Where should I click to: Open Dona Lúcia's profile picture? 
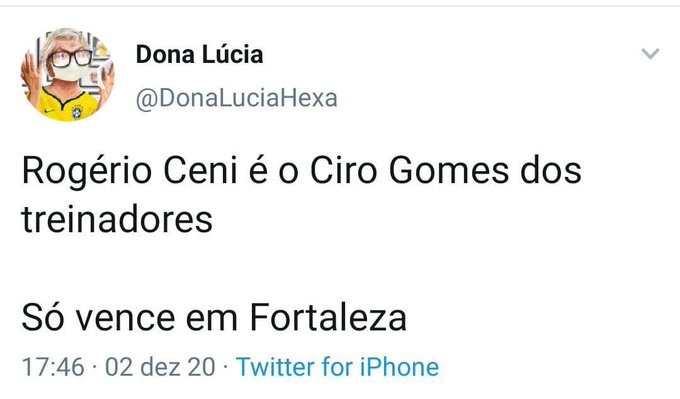click(67, 75)
